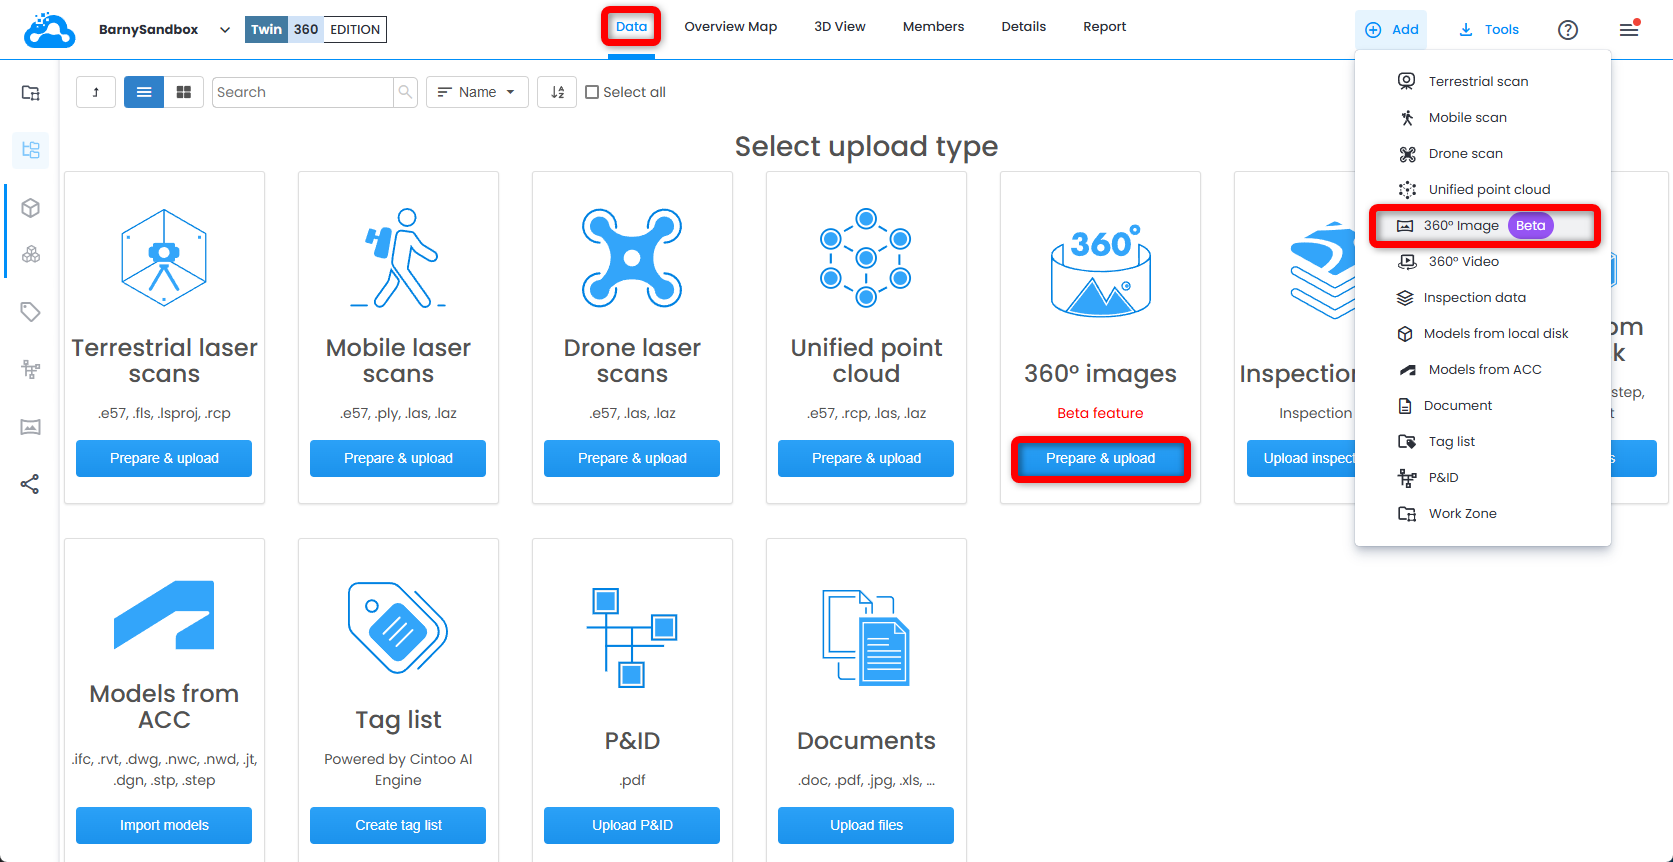
Task: Open the P&ID sidebar icon
Action: tap(31, 369)
